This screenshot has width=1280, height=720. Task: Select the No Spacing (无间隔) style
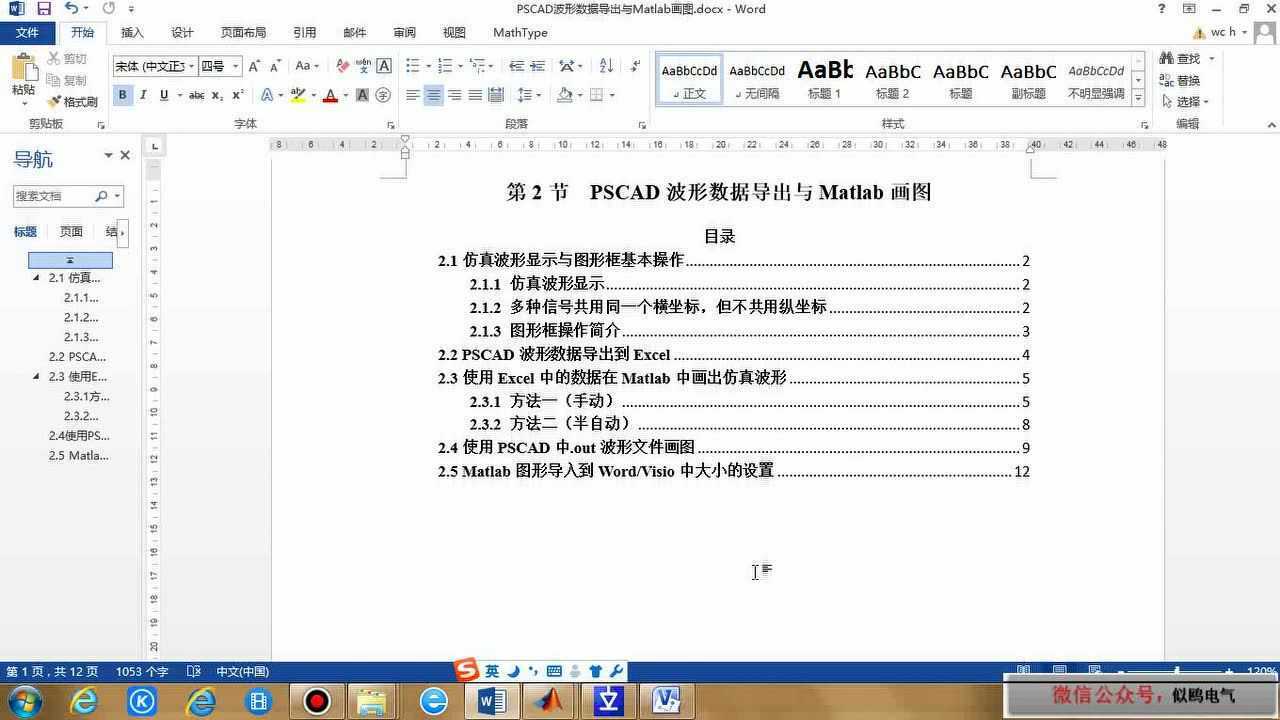(x=757, y=79)
